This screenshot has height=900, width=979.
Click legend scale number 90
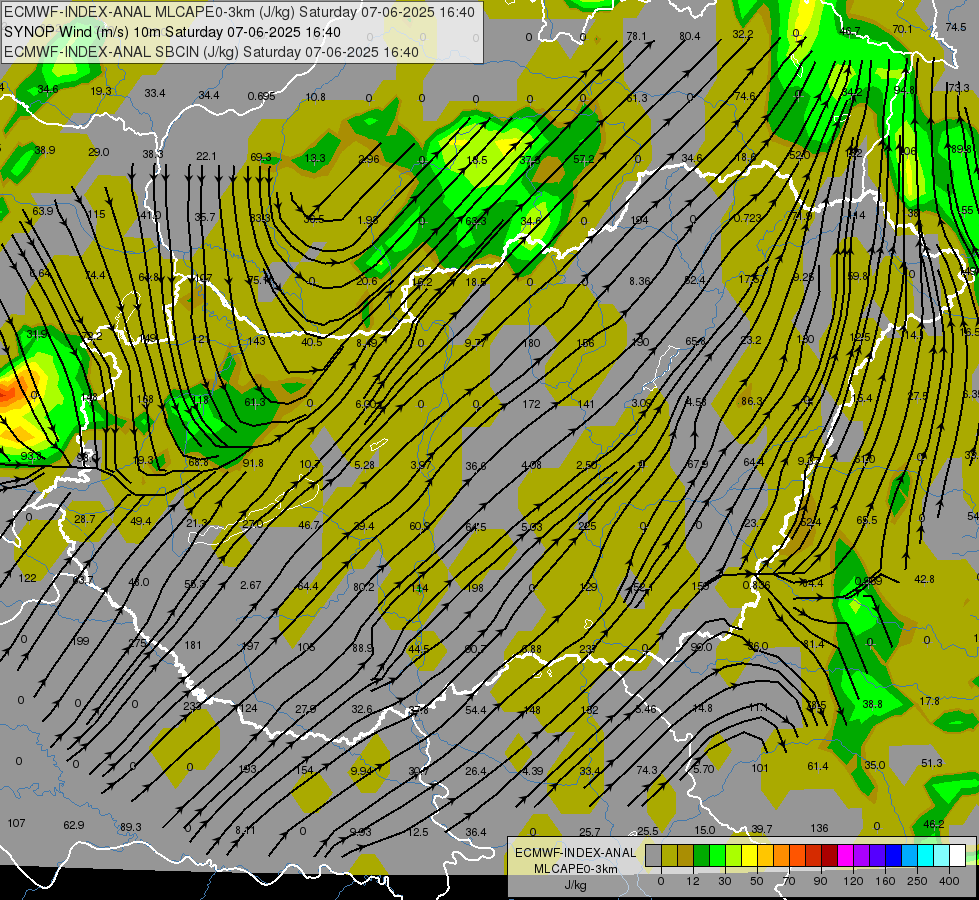coord(820,881)
